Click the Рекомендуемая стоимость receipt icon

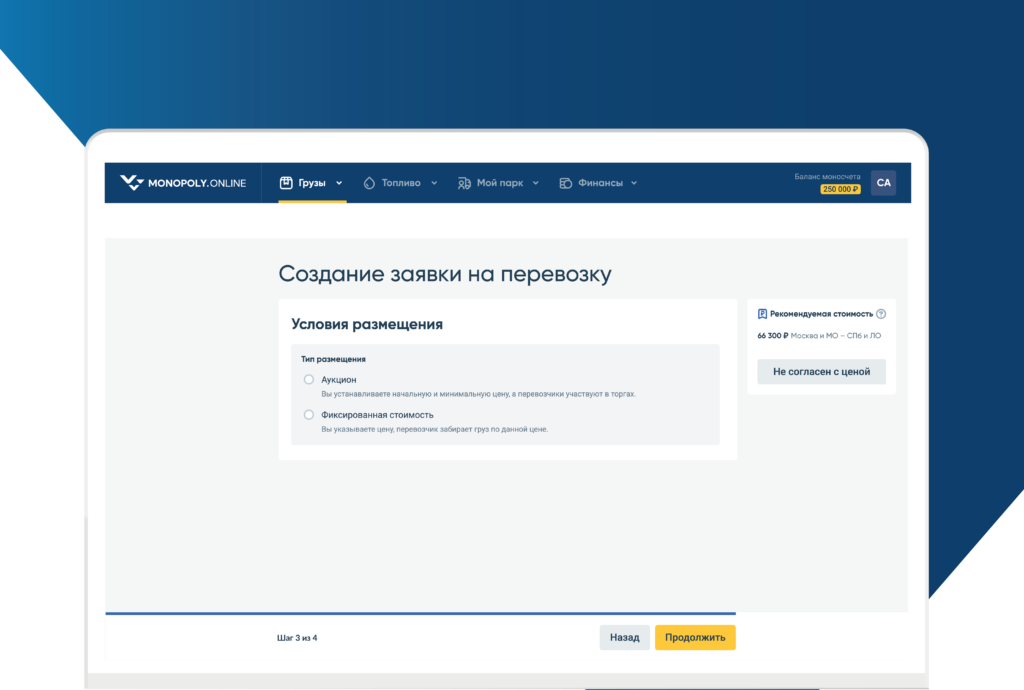click(762, 314)
